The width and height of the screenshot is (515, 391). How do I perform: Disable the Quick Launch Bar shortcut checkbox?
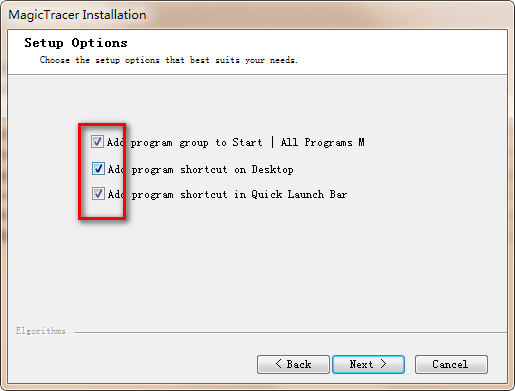98,194
